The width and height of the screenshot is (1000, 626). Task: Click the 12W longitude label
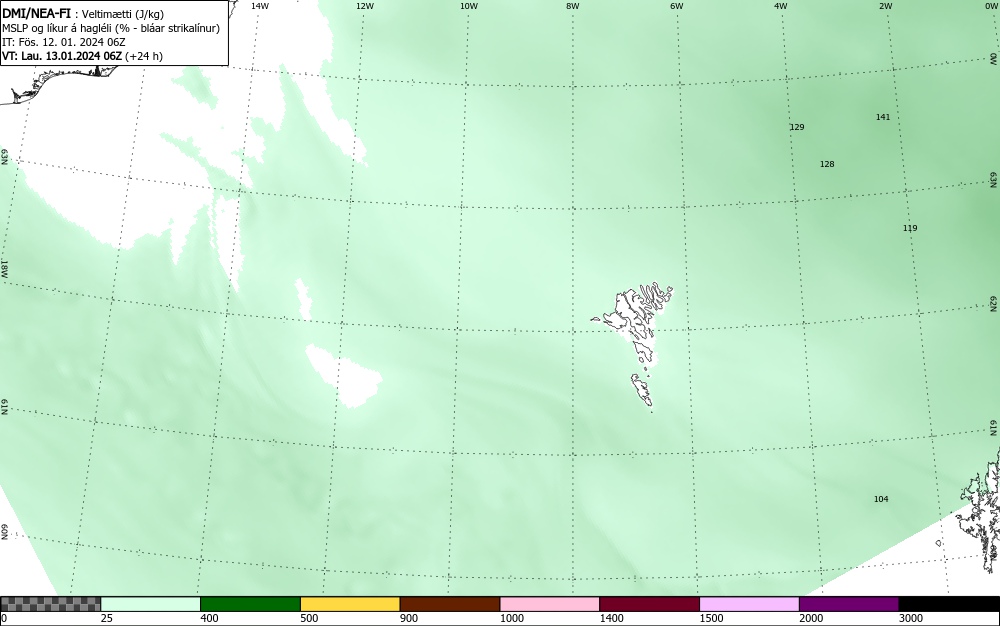364,6
